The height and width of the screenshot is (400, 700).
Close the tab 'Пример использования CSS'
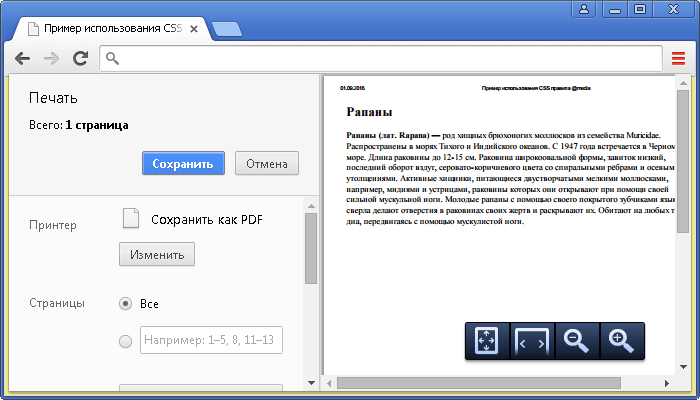coord(194,29)
